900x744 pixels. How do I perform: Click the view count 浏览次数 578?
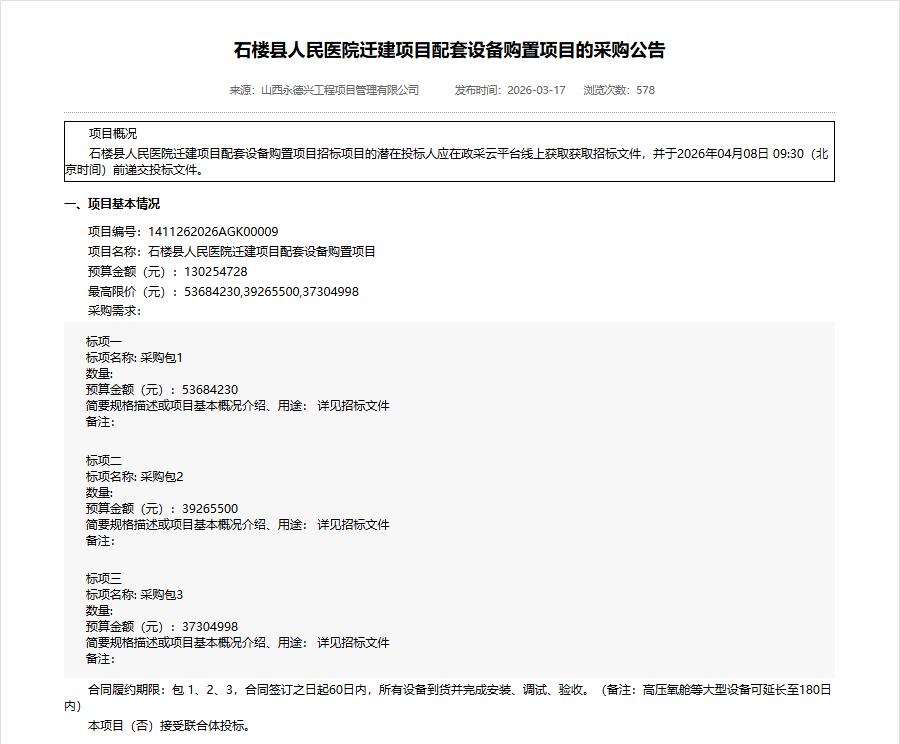[619, 90]
